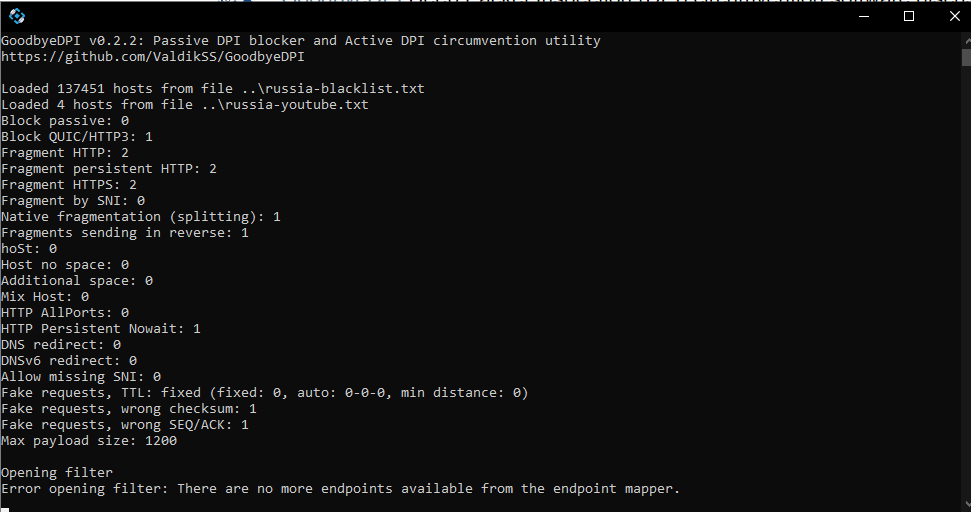This screenshot has height=512, width=971.
Task: Click the Error opening filter message
Action: coord(341,488)
